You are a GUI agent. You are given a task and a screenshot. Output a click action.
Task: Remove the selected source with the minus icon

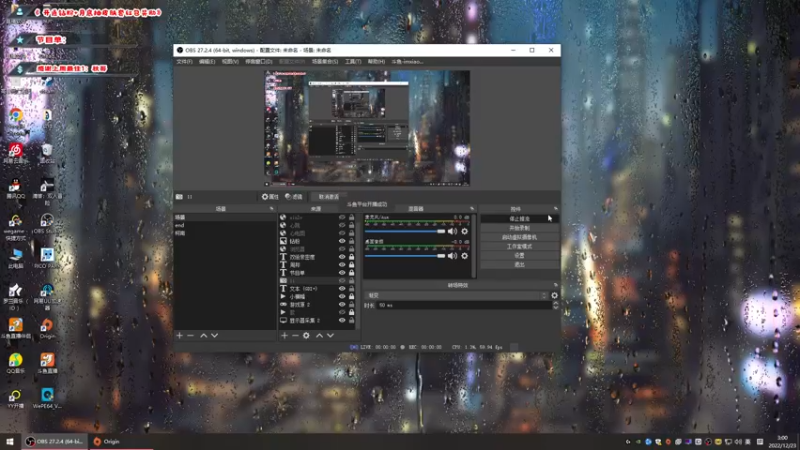pos(295,335)
